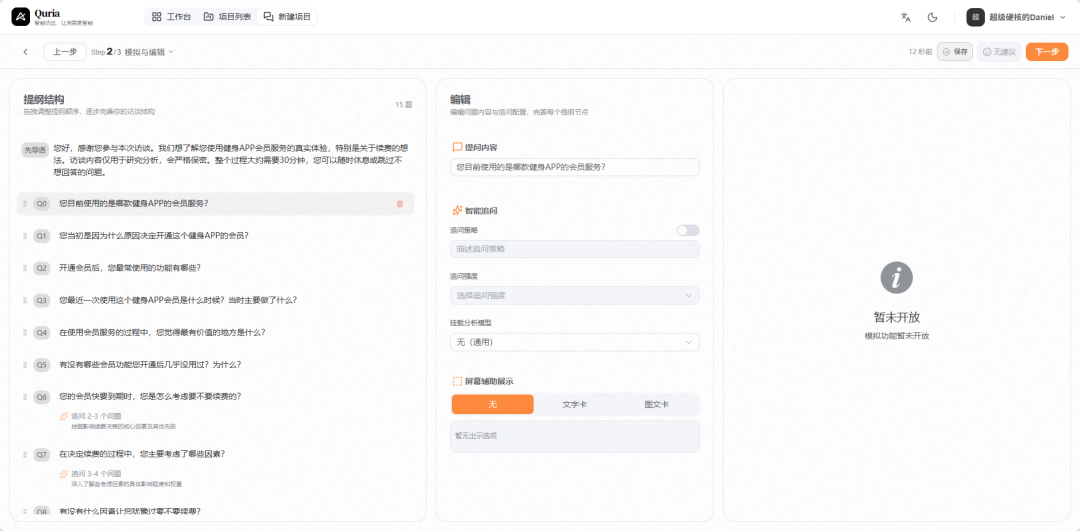Select question Q1 about opening membership
This screenshot has width=1080, height=531.
pos(216,236)
